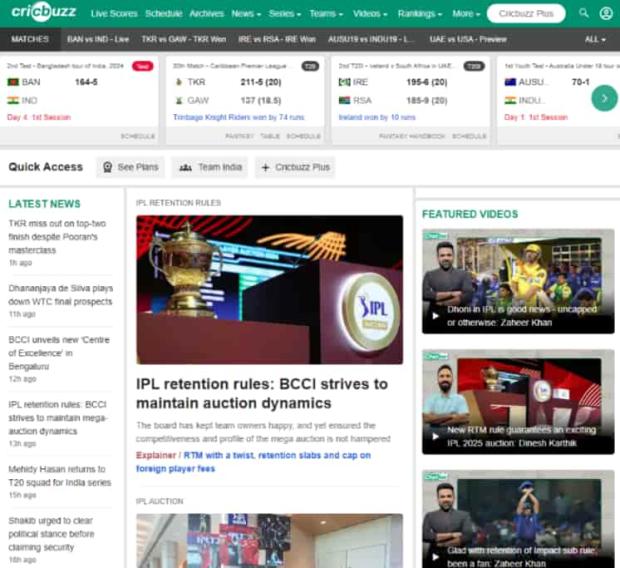620x568 pixels.
Task: Open IPL retention mega-auction sidebar news
Action: 58,418
